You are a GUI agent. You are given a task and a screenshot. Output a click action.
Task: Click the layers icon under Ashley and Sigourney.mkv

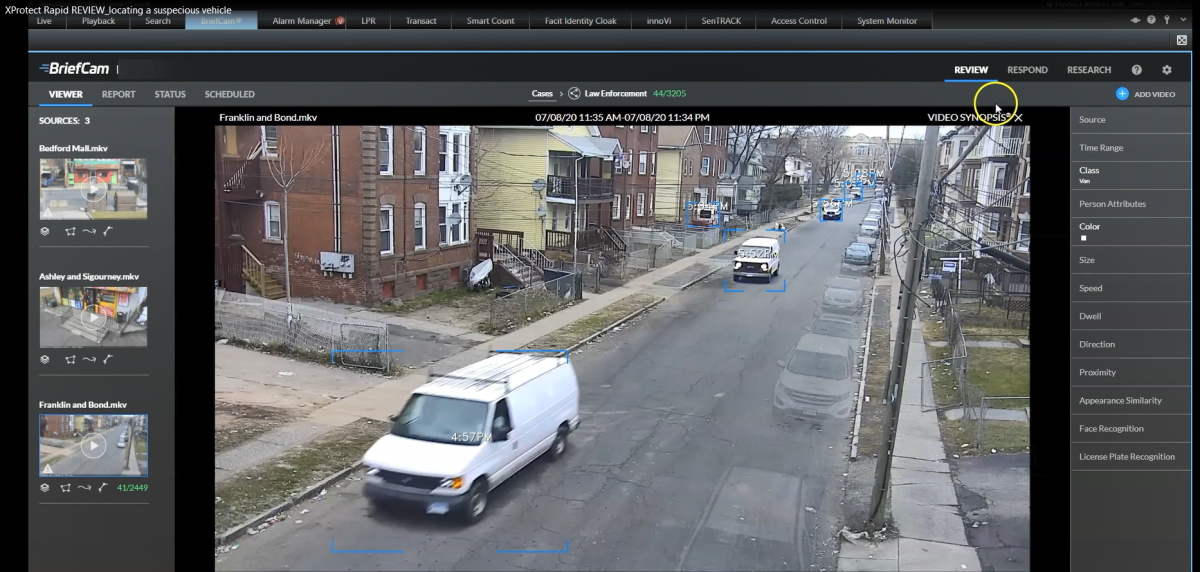point(45,359)
